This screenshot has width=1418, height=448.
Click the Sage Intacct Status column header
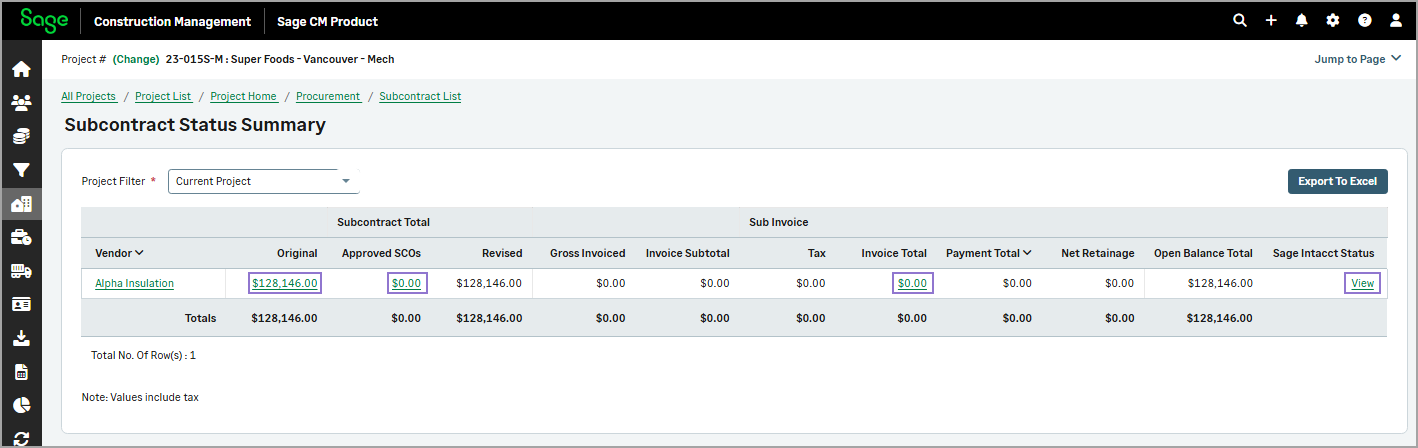tap(1323, 253)
